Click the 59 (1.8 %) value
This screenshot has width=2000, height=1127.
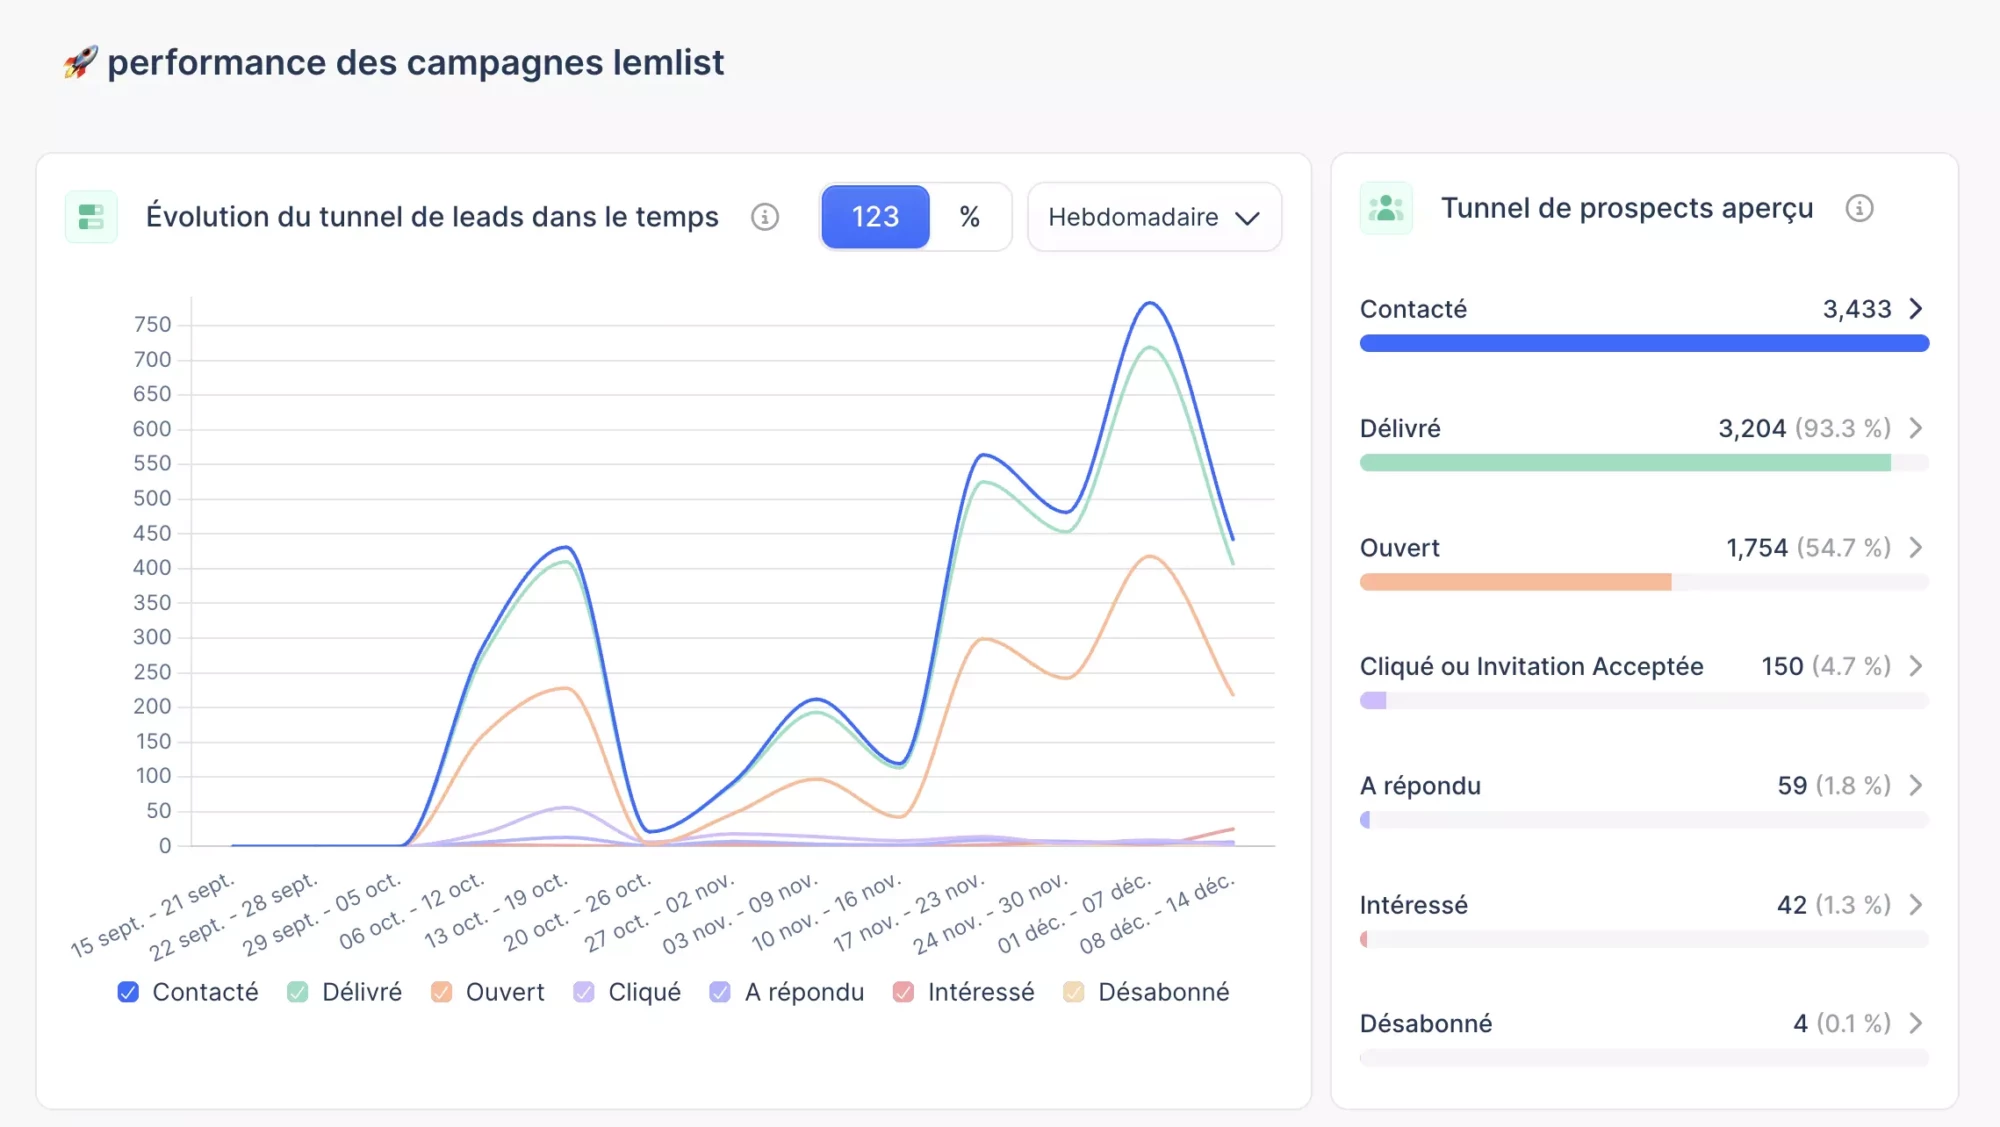pyautogui.click(x=1834, y=786)
